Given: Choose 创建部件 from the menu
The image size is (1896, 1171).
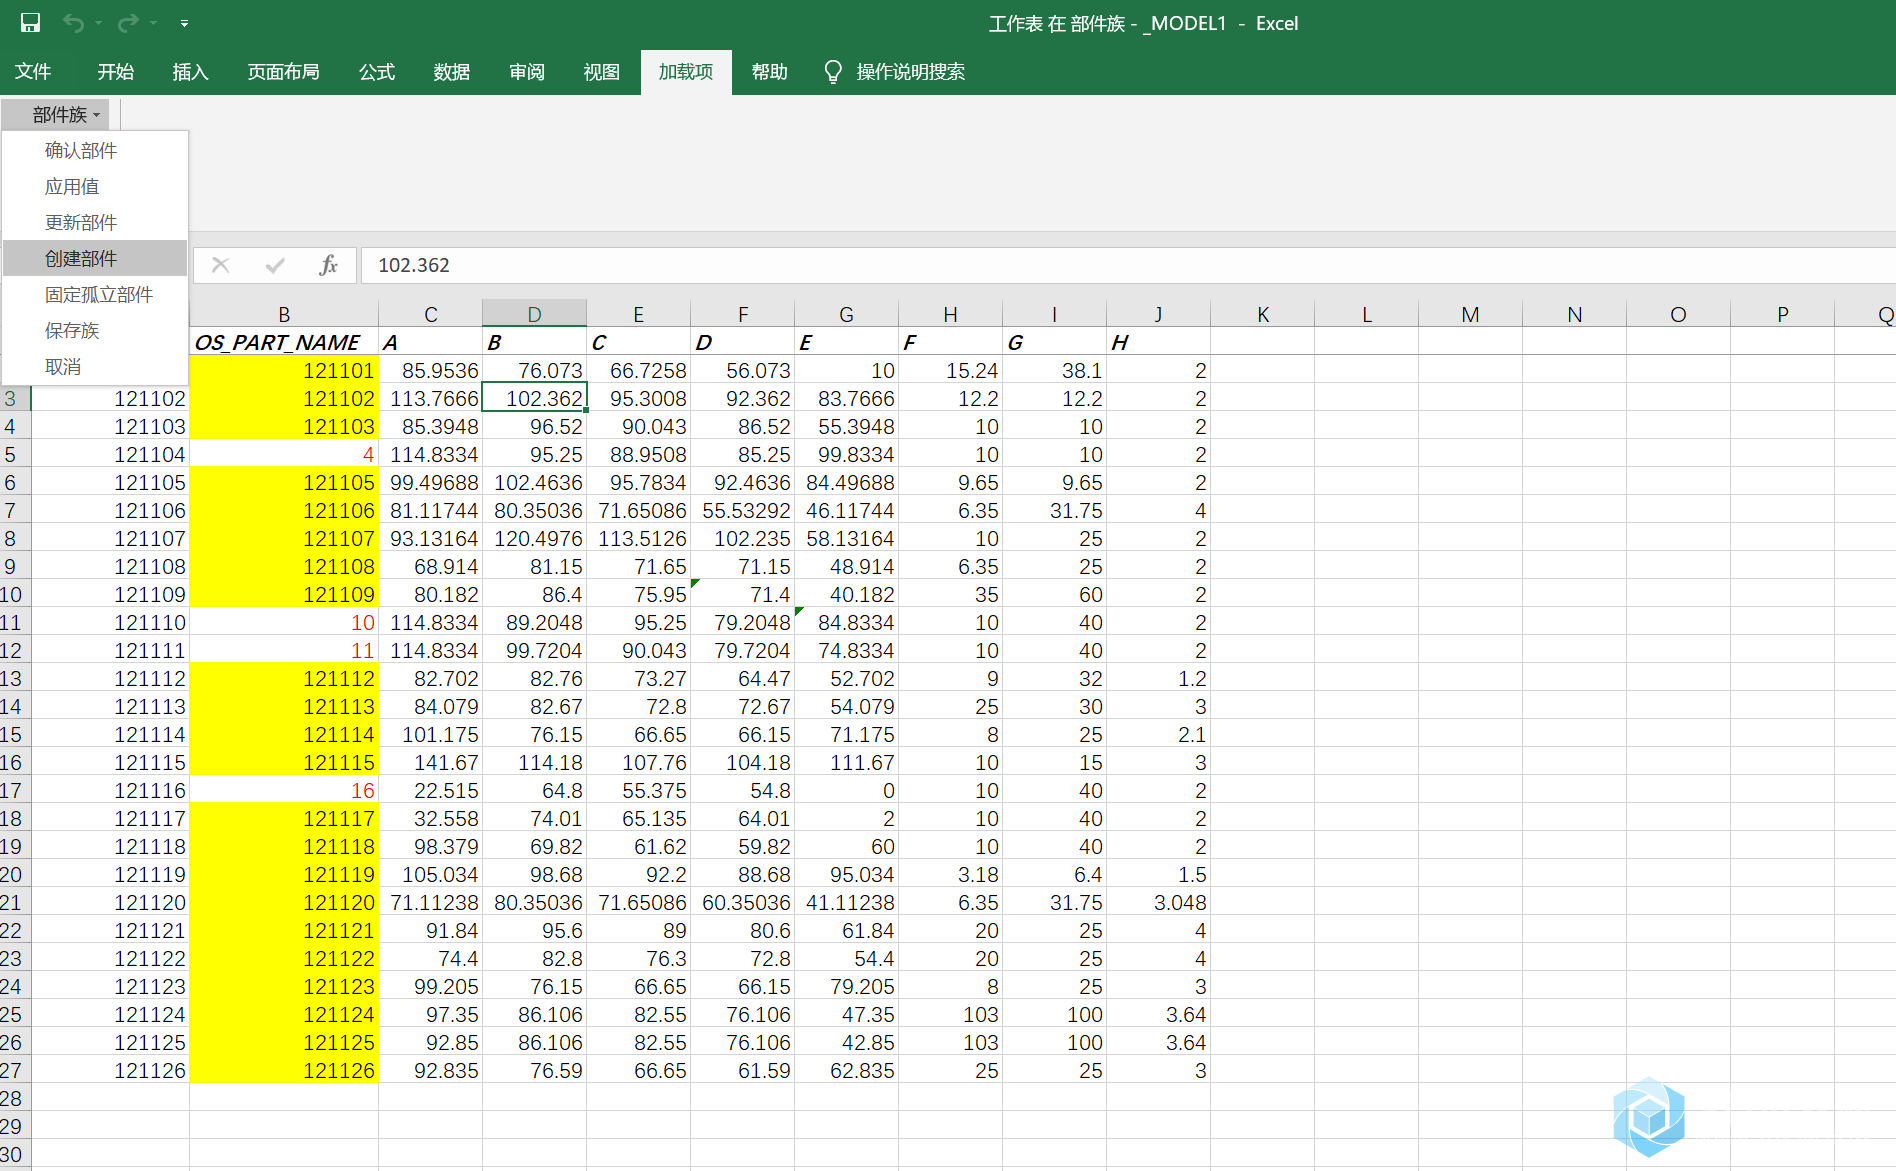Looking at the screenshot, I should [95, 259].
